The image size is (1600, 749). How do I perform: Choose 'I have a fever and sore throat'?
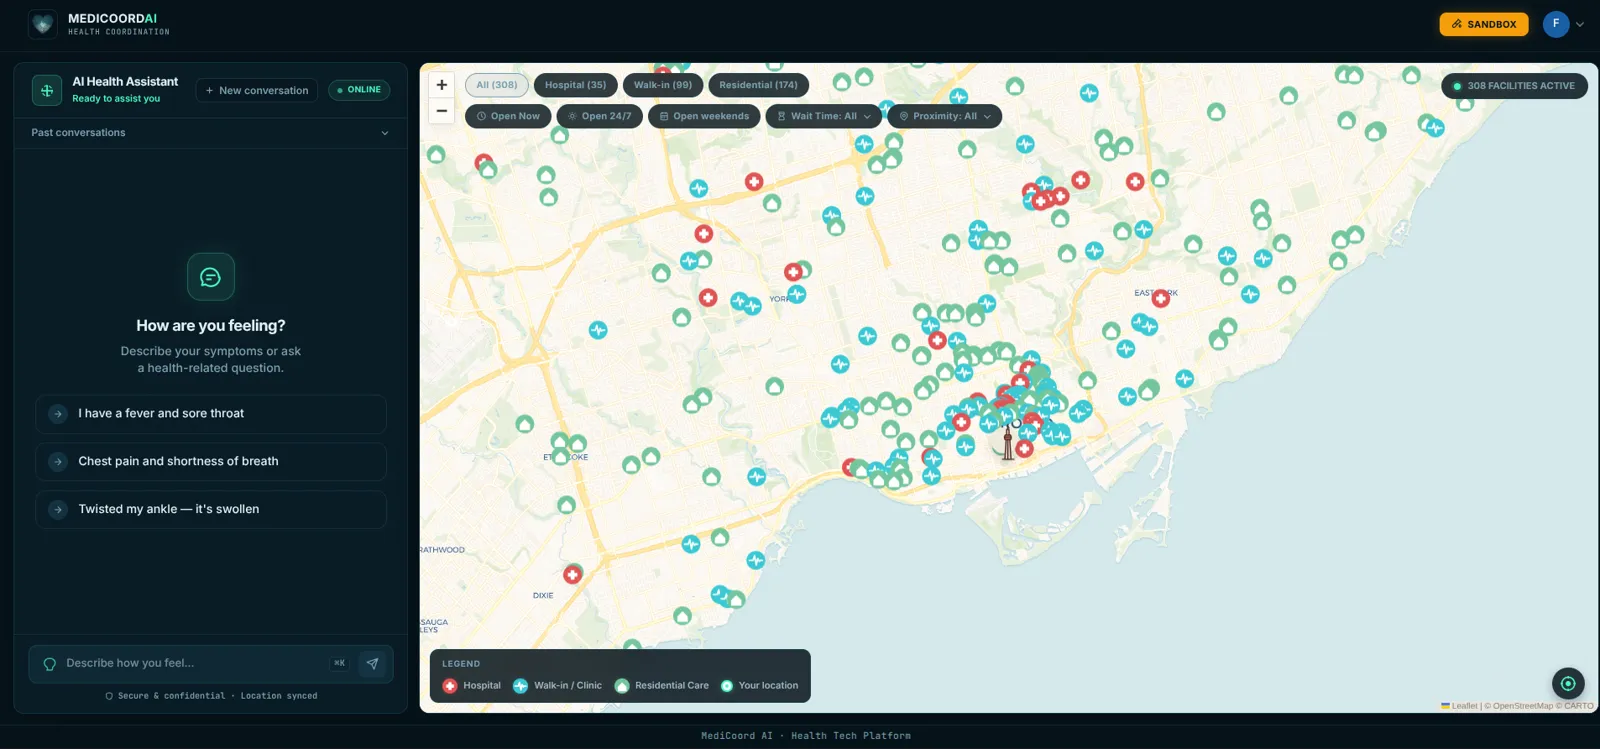pyautogui.click(x=211, y=413)
